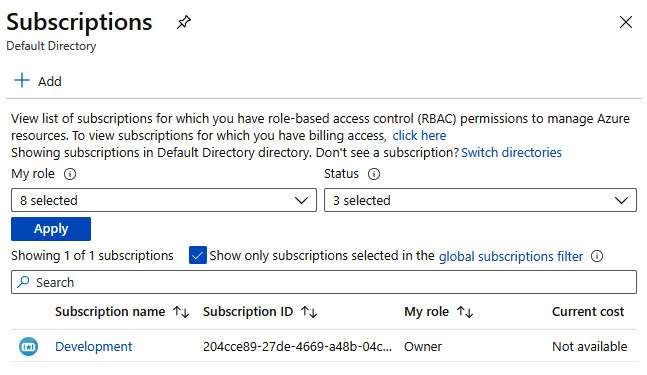Click the Default Directory subtitle
The height and width of the screenshot is (375, 647).
point(51,46)
